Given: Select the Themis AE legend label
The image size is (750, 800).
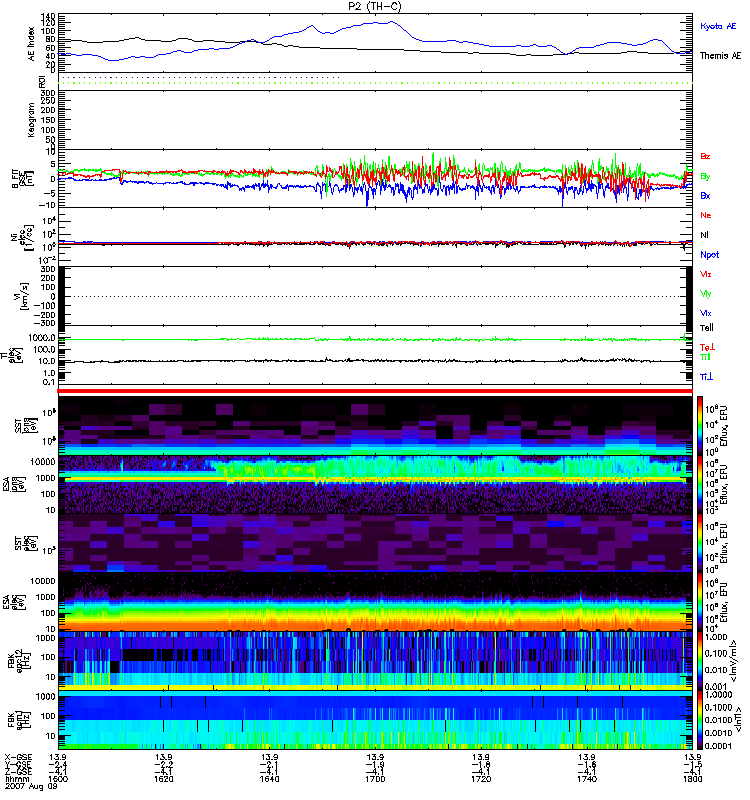Looking at the screenshot, I should [720, 56].
